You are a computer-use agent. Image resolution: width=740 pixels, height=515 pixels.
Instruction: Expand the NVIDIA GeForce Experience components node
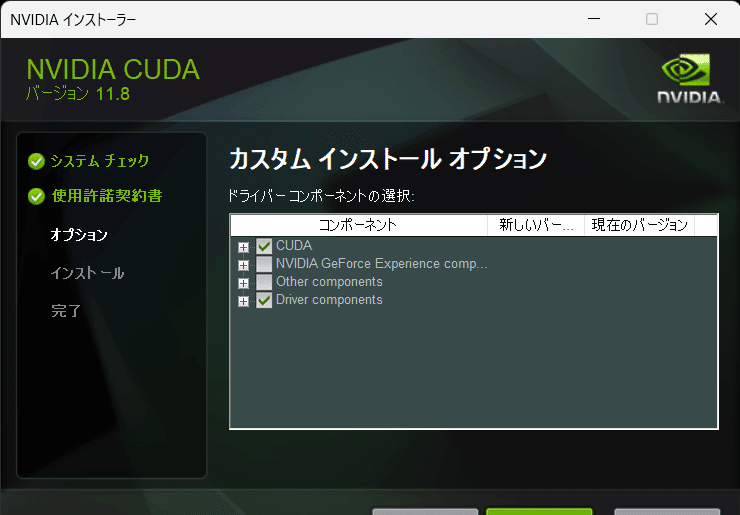coord(244,265)
